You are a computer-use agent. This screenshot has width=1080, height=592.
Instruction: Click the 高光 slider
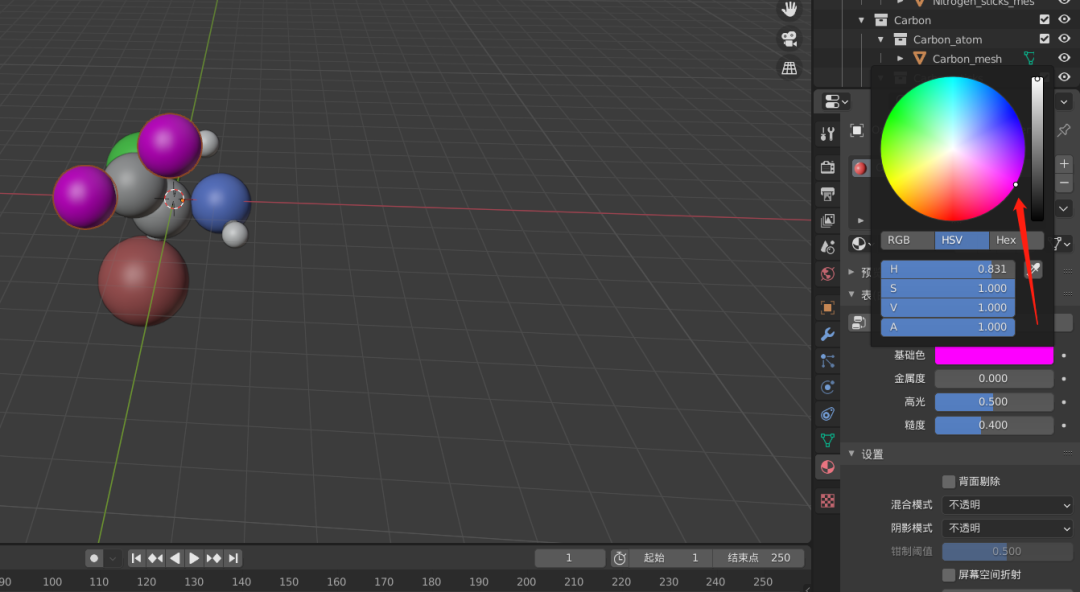point(994,402)
